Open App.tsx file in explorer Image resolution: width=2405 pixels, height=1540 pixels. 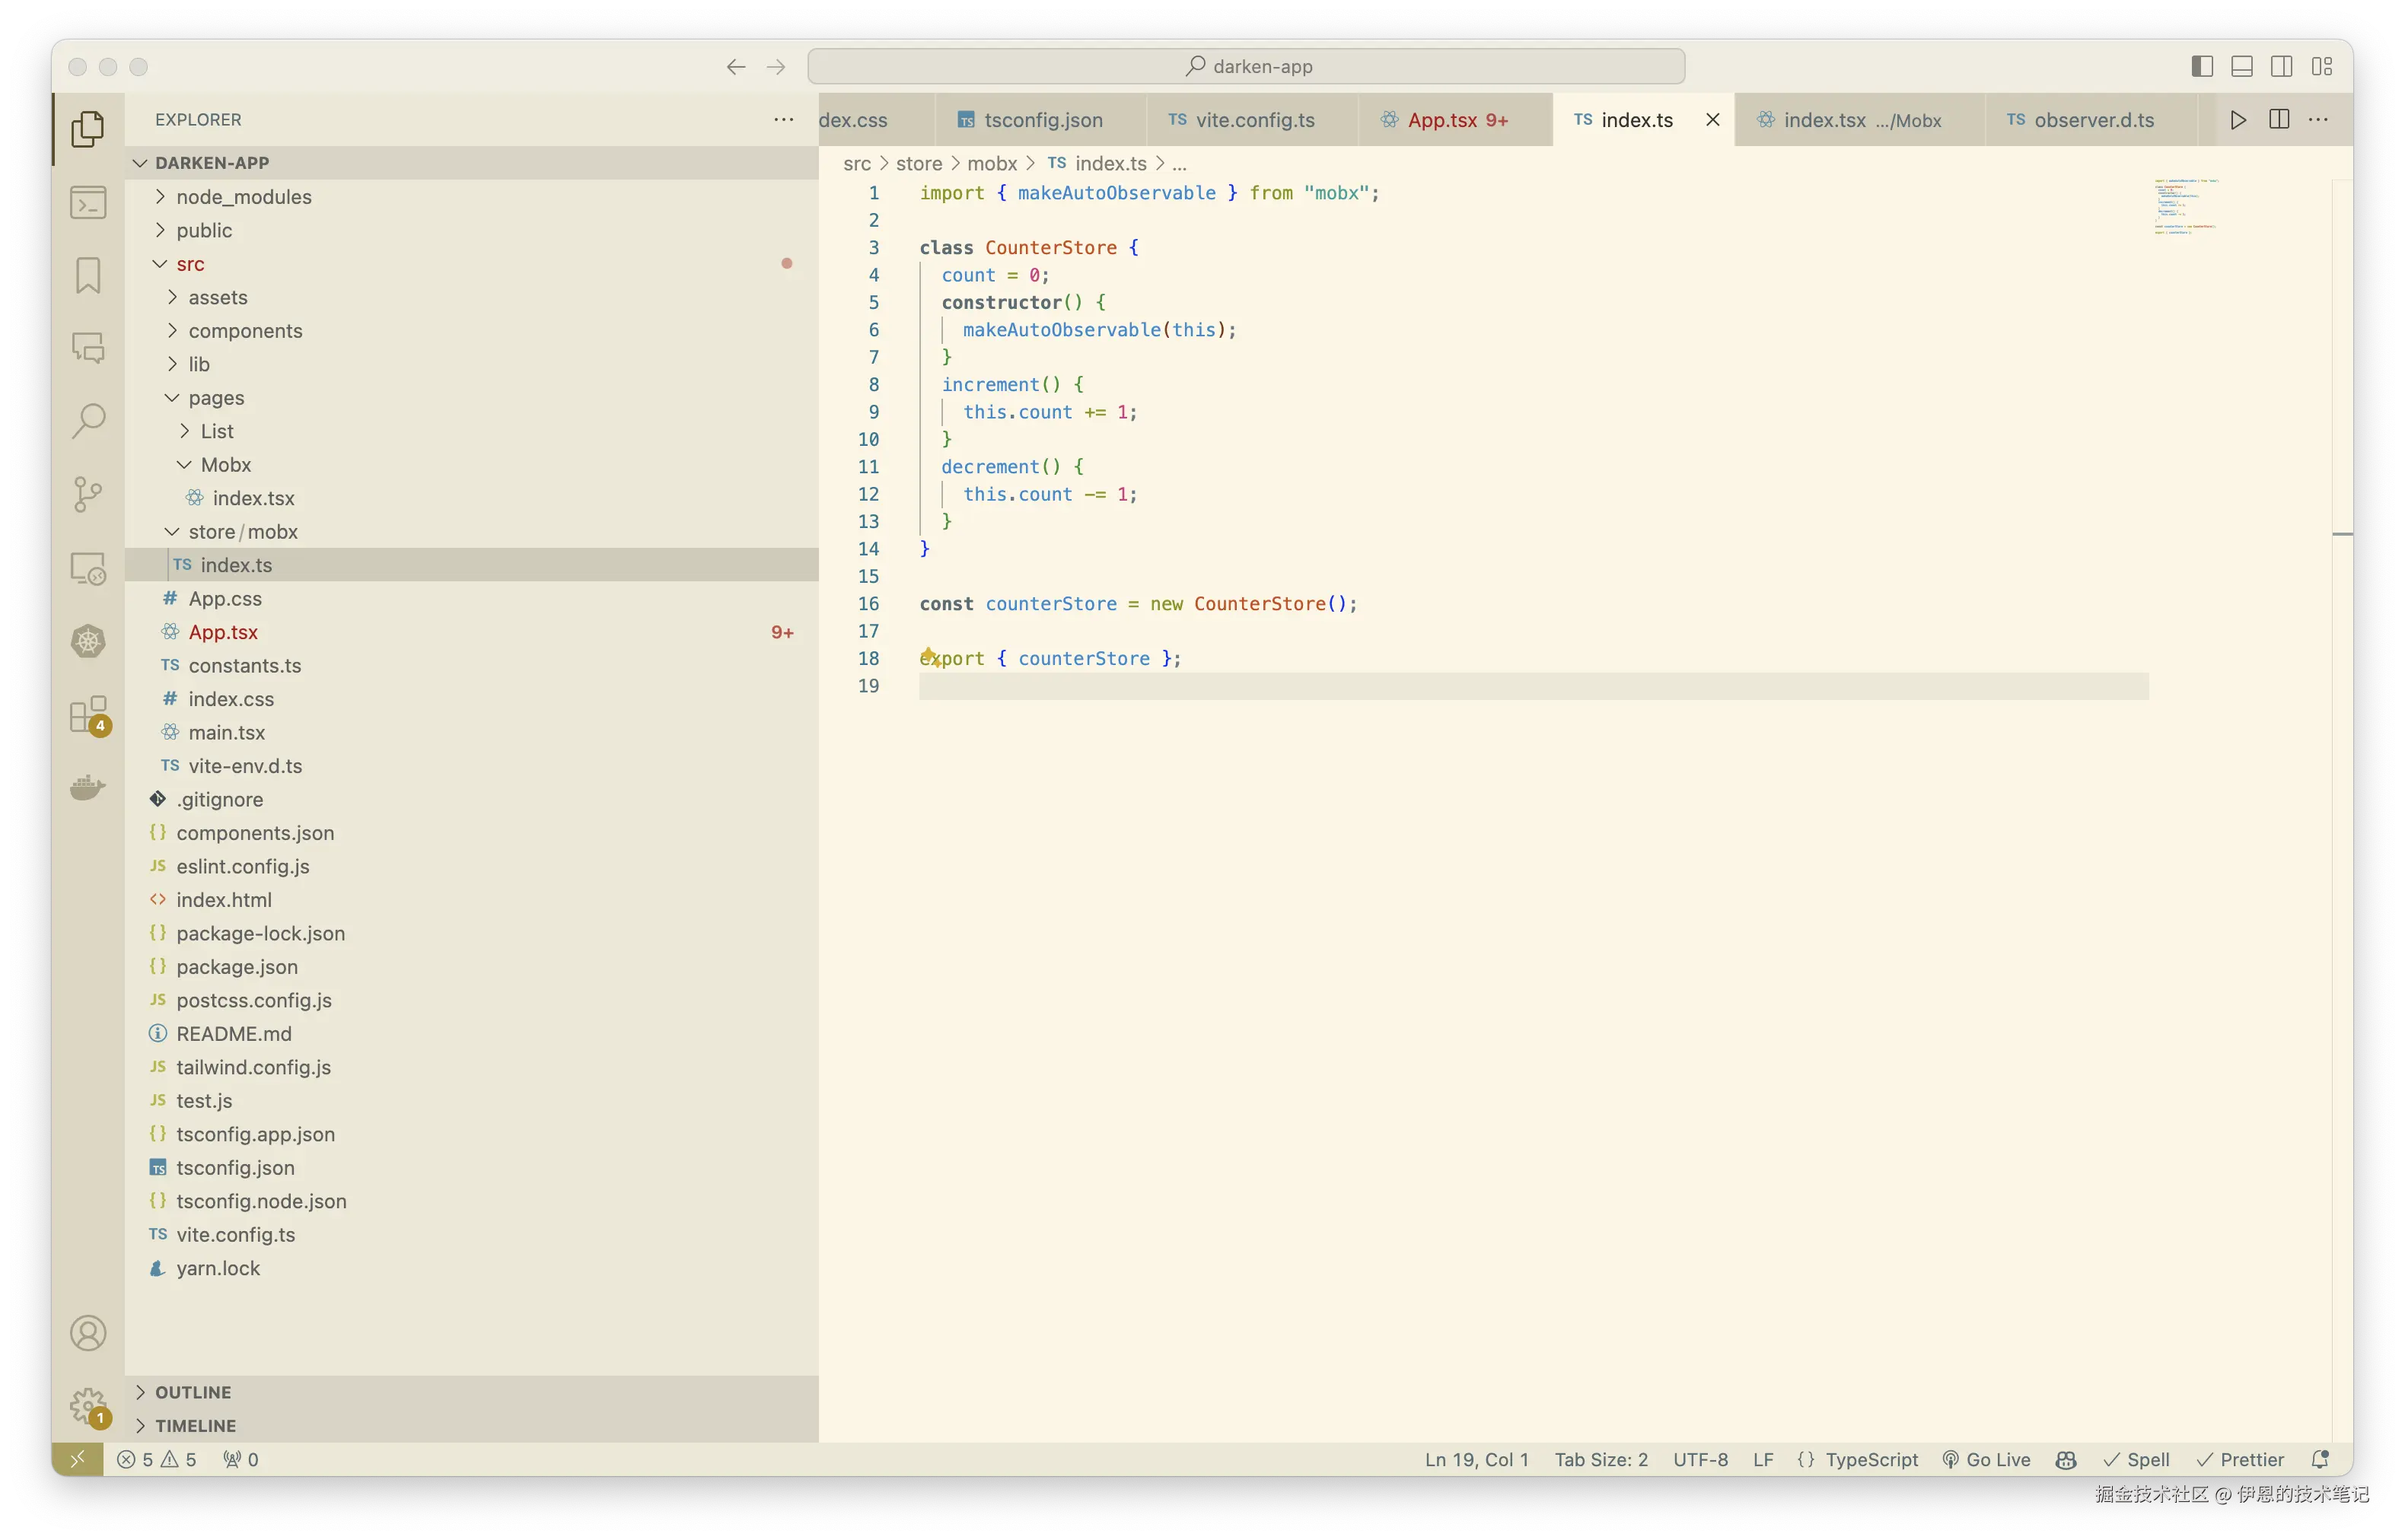[x=471, y=631]
